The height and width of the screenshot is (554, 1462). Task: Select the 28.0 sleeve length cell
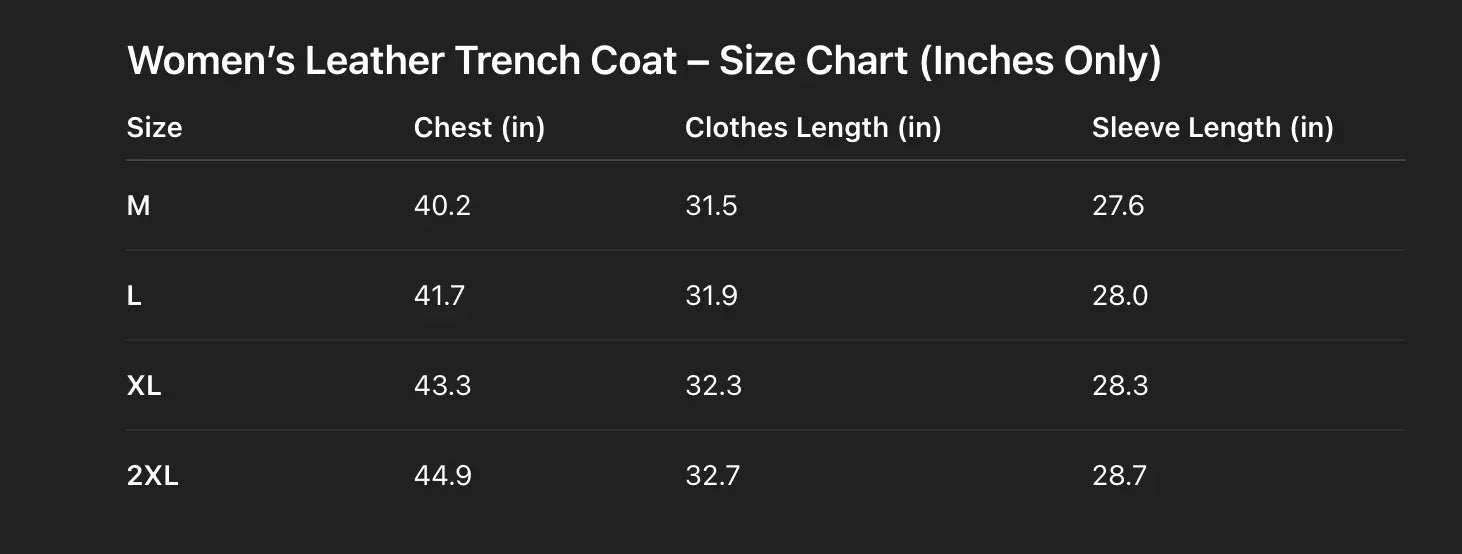tap(1119, 296)
